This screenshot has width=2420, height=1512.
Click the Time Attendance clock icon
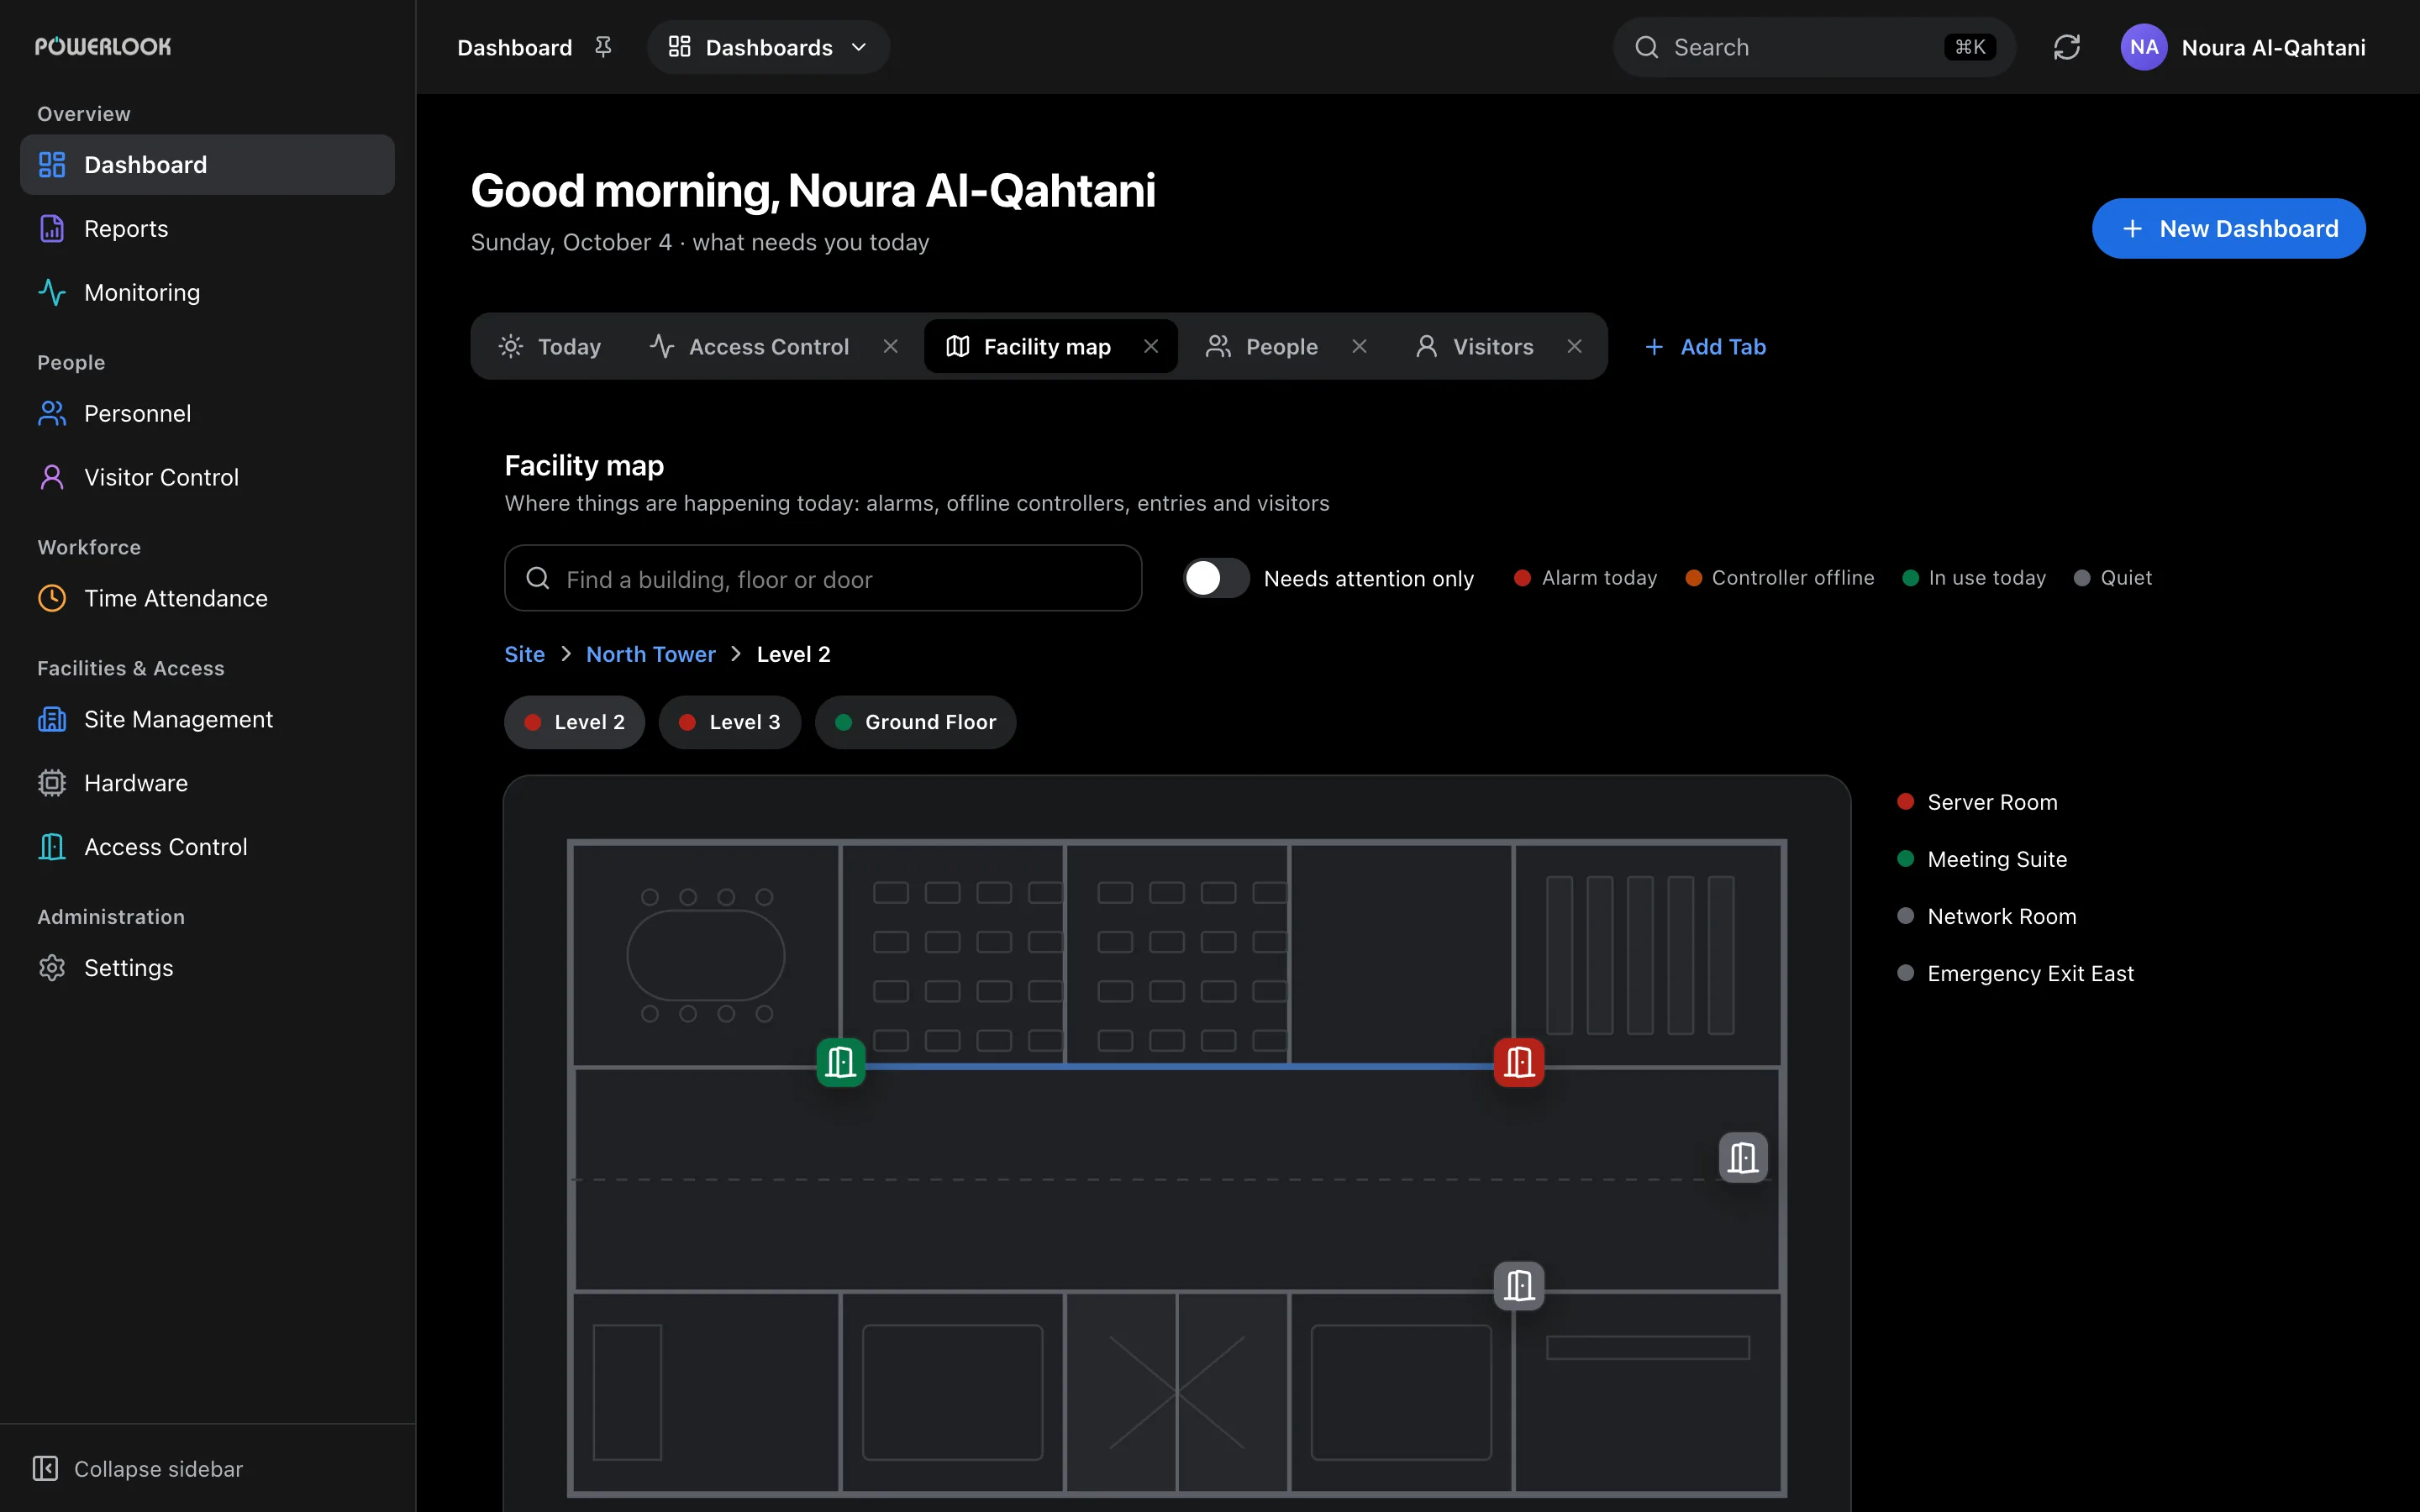coord(52,598)
